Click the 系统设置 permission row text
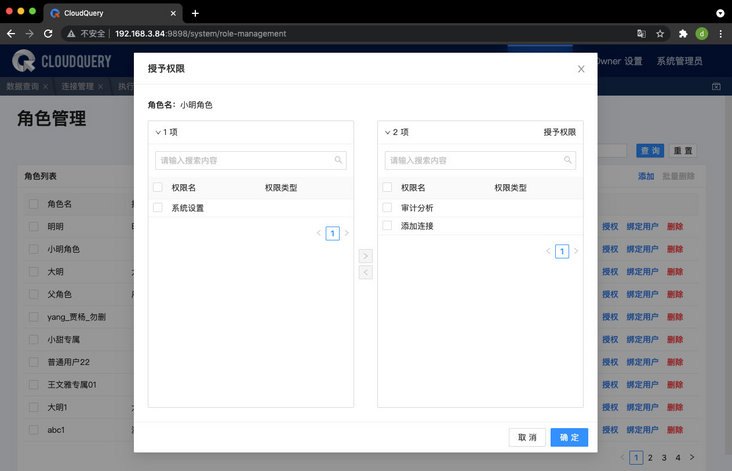This screenshot has height=471, width=732. (188, 208)
